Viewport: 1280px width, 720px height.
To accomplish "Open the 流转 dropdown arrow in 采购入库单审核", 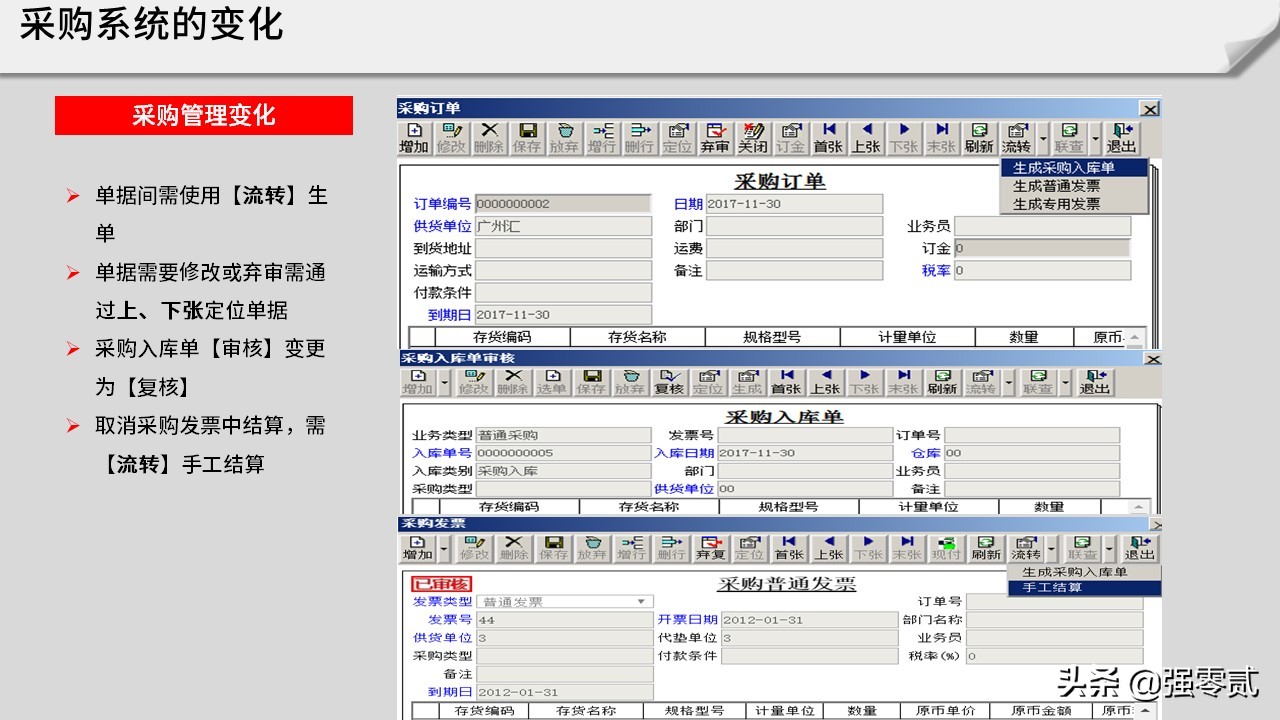I will coord(1009,382).
